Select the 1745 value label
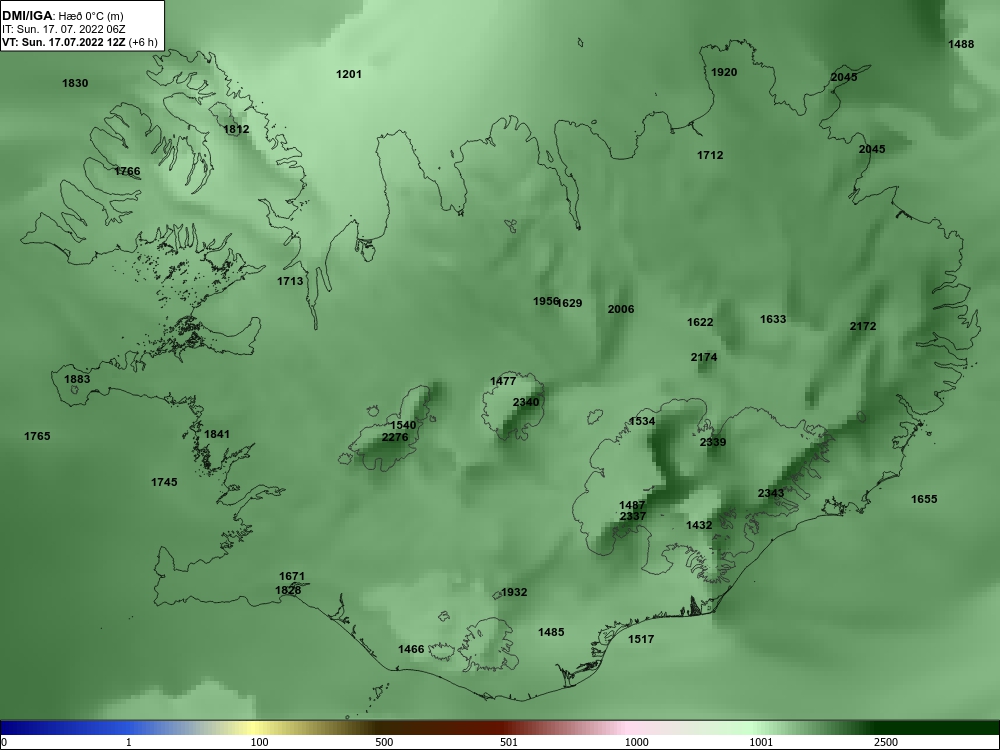Screen dimensions: 1000x750 pos(165,482)
